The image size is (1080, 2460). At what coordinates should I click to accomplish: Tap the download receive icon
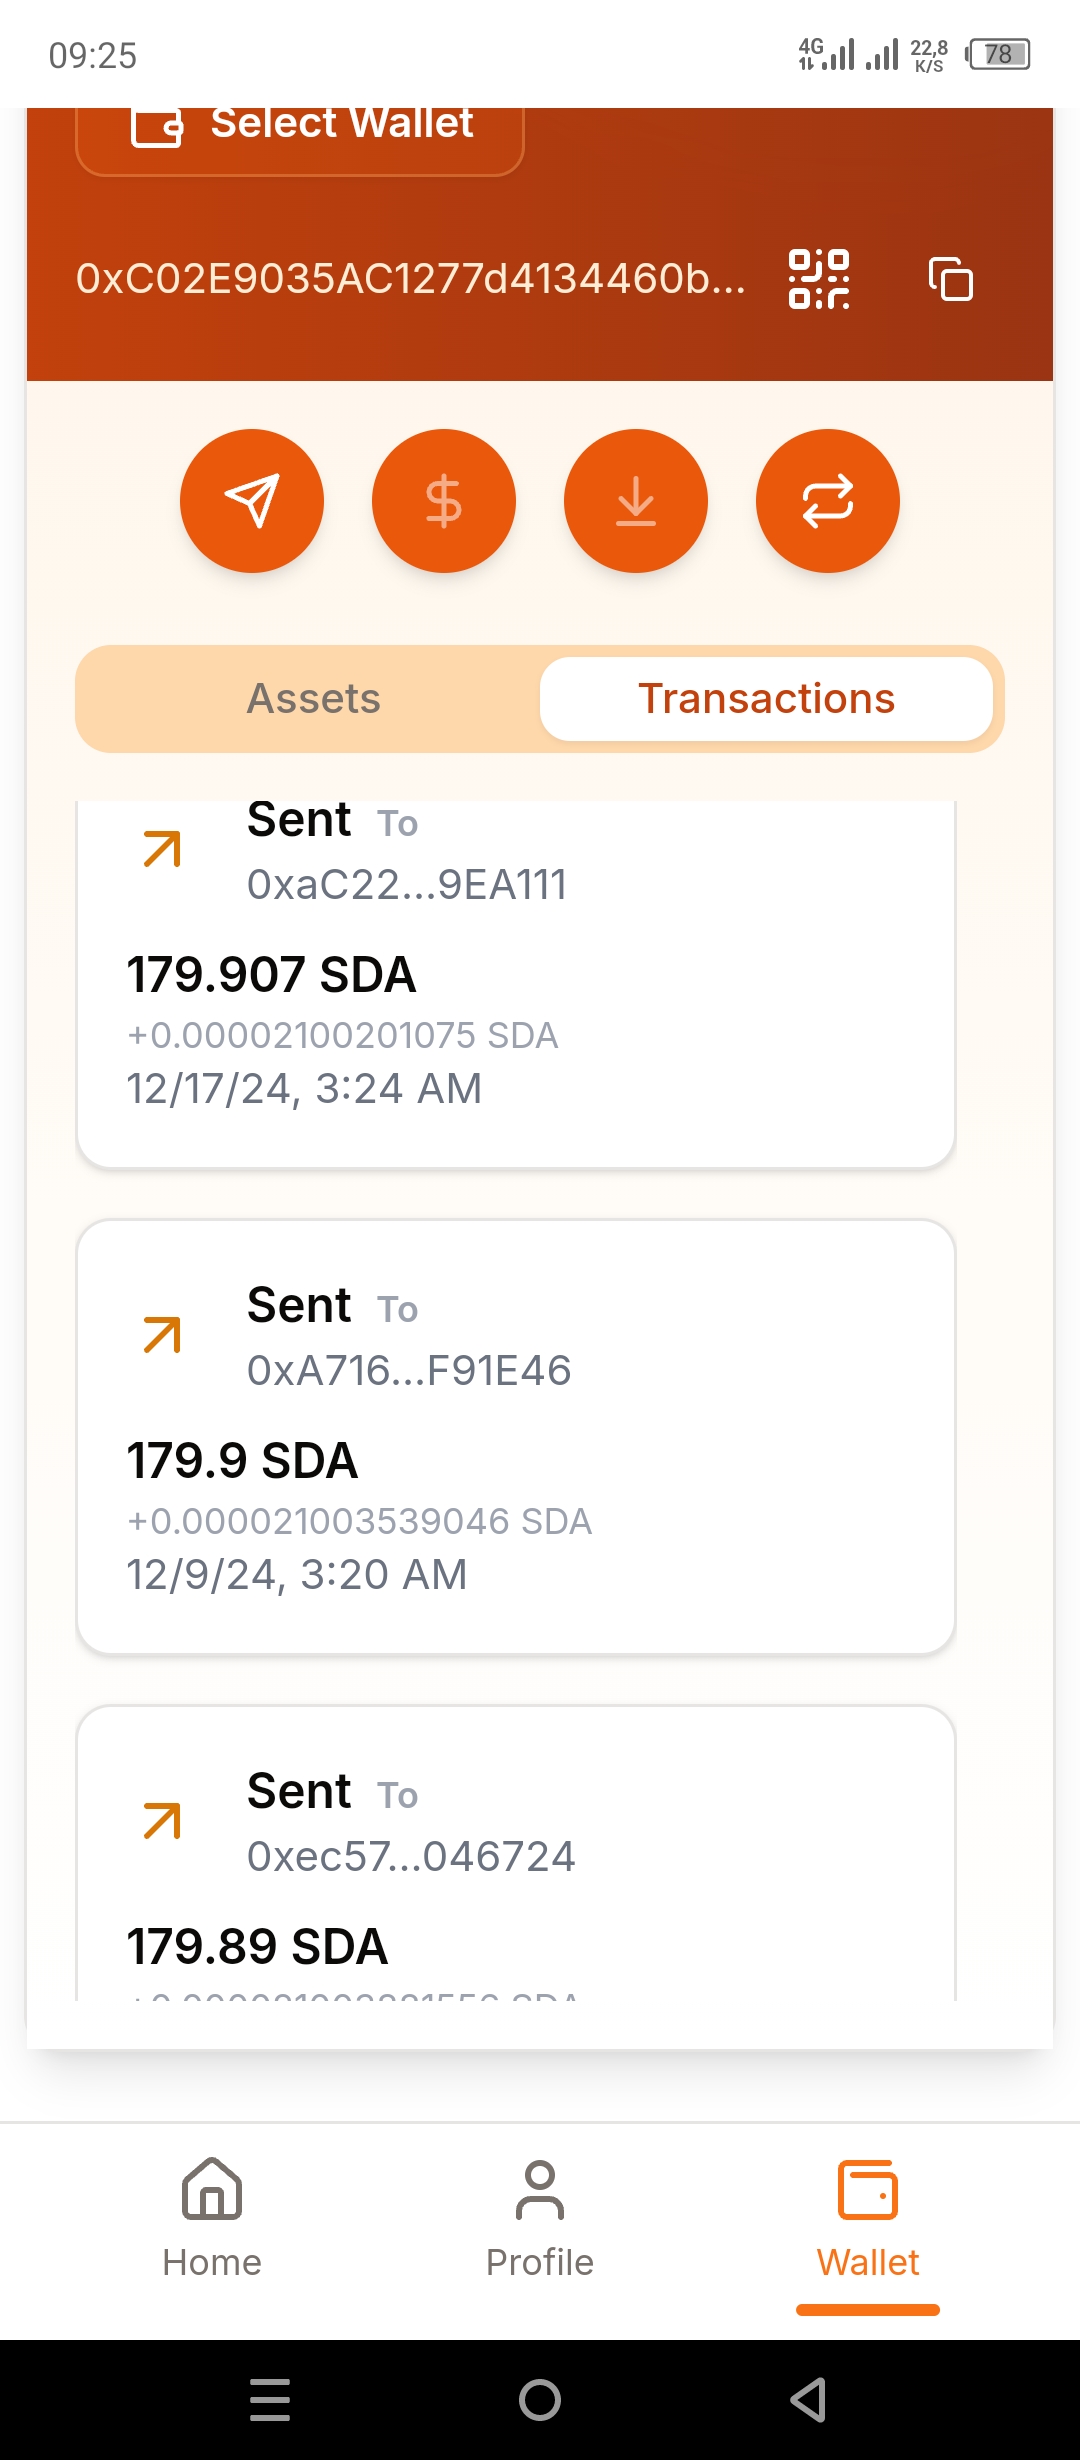[x=636, y=501]
